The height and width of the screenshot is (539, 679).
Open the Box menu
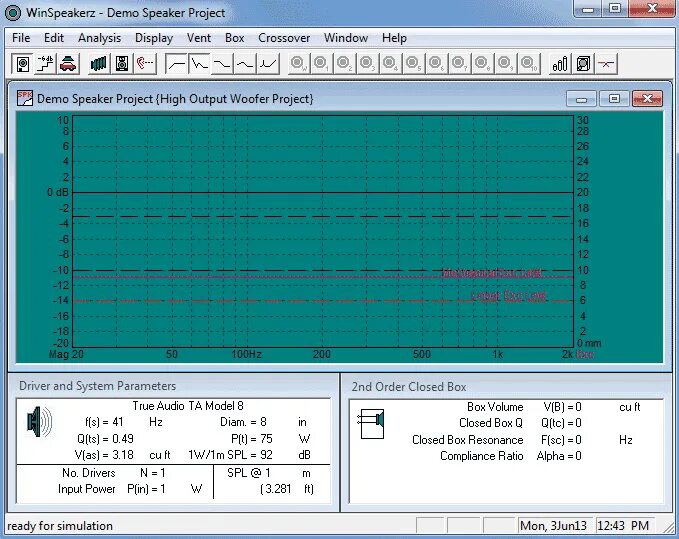(234, 38)
